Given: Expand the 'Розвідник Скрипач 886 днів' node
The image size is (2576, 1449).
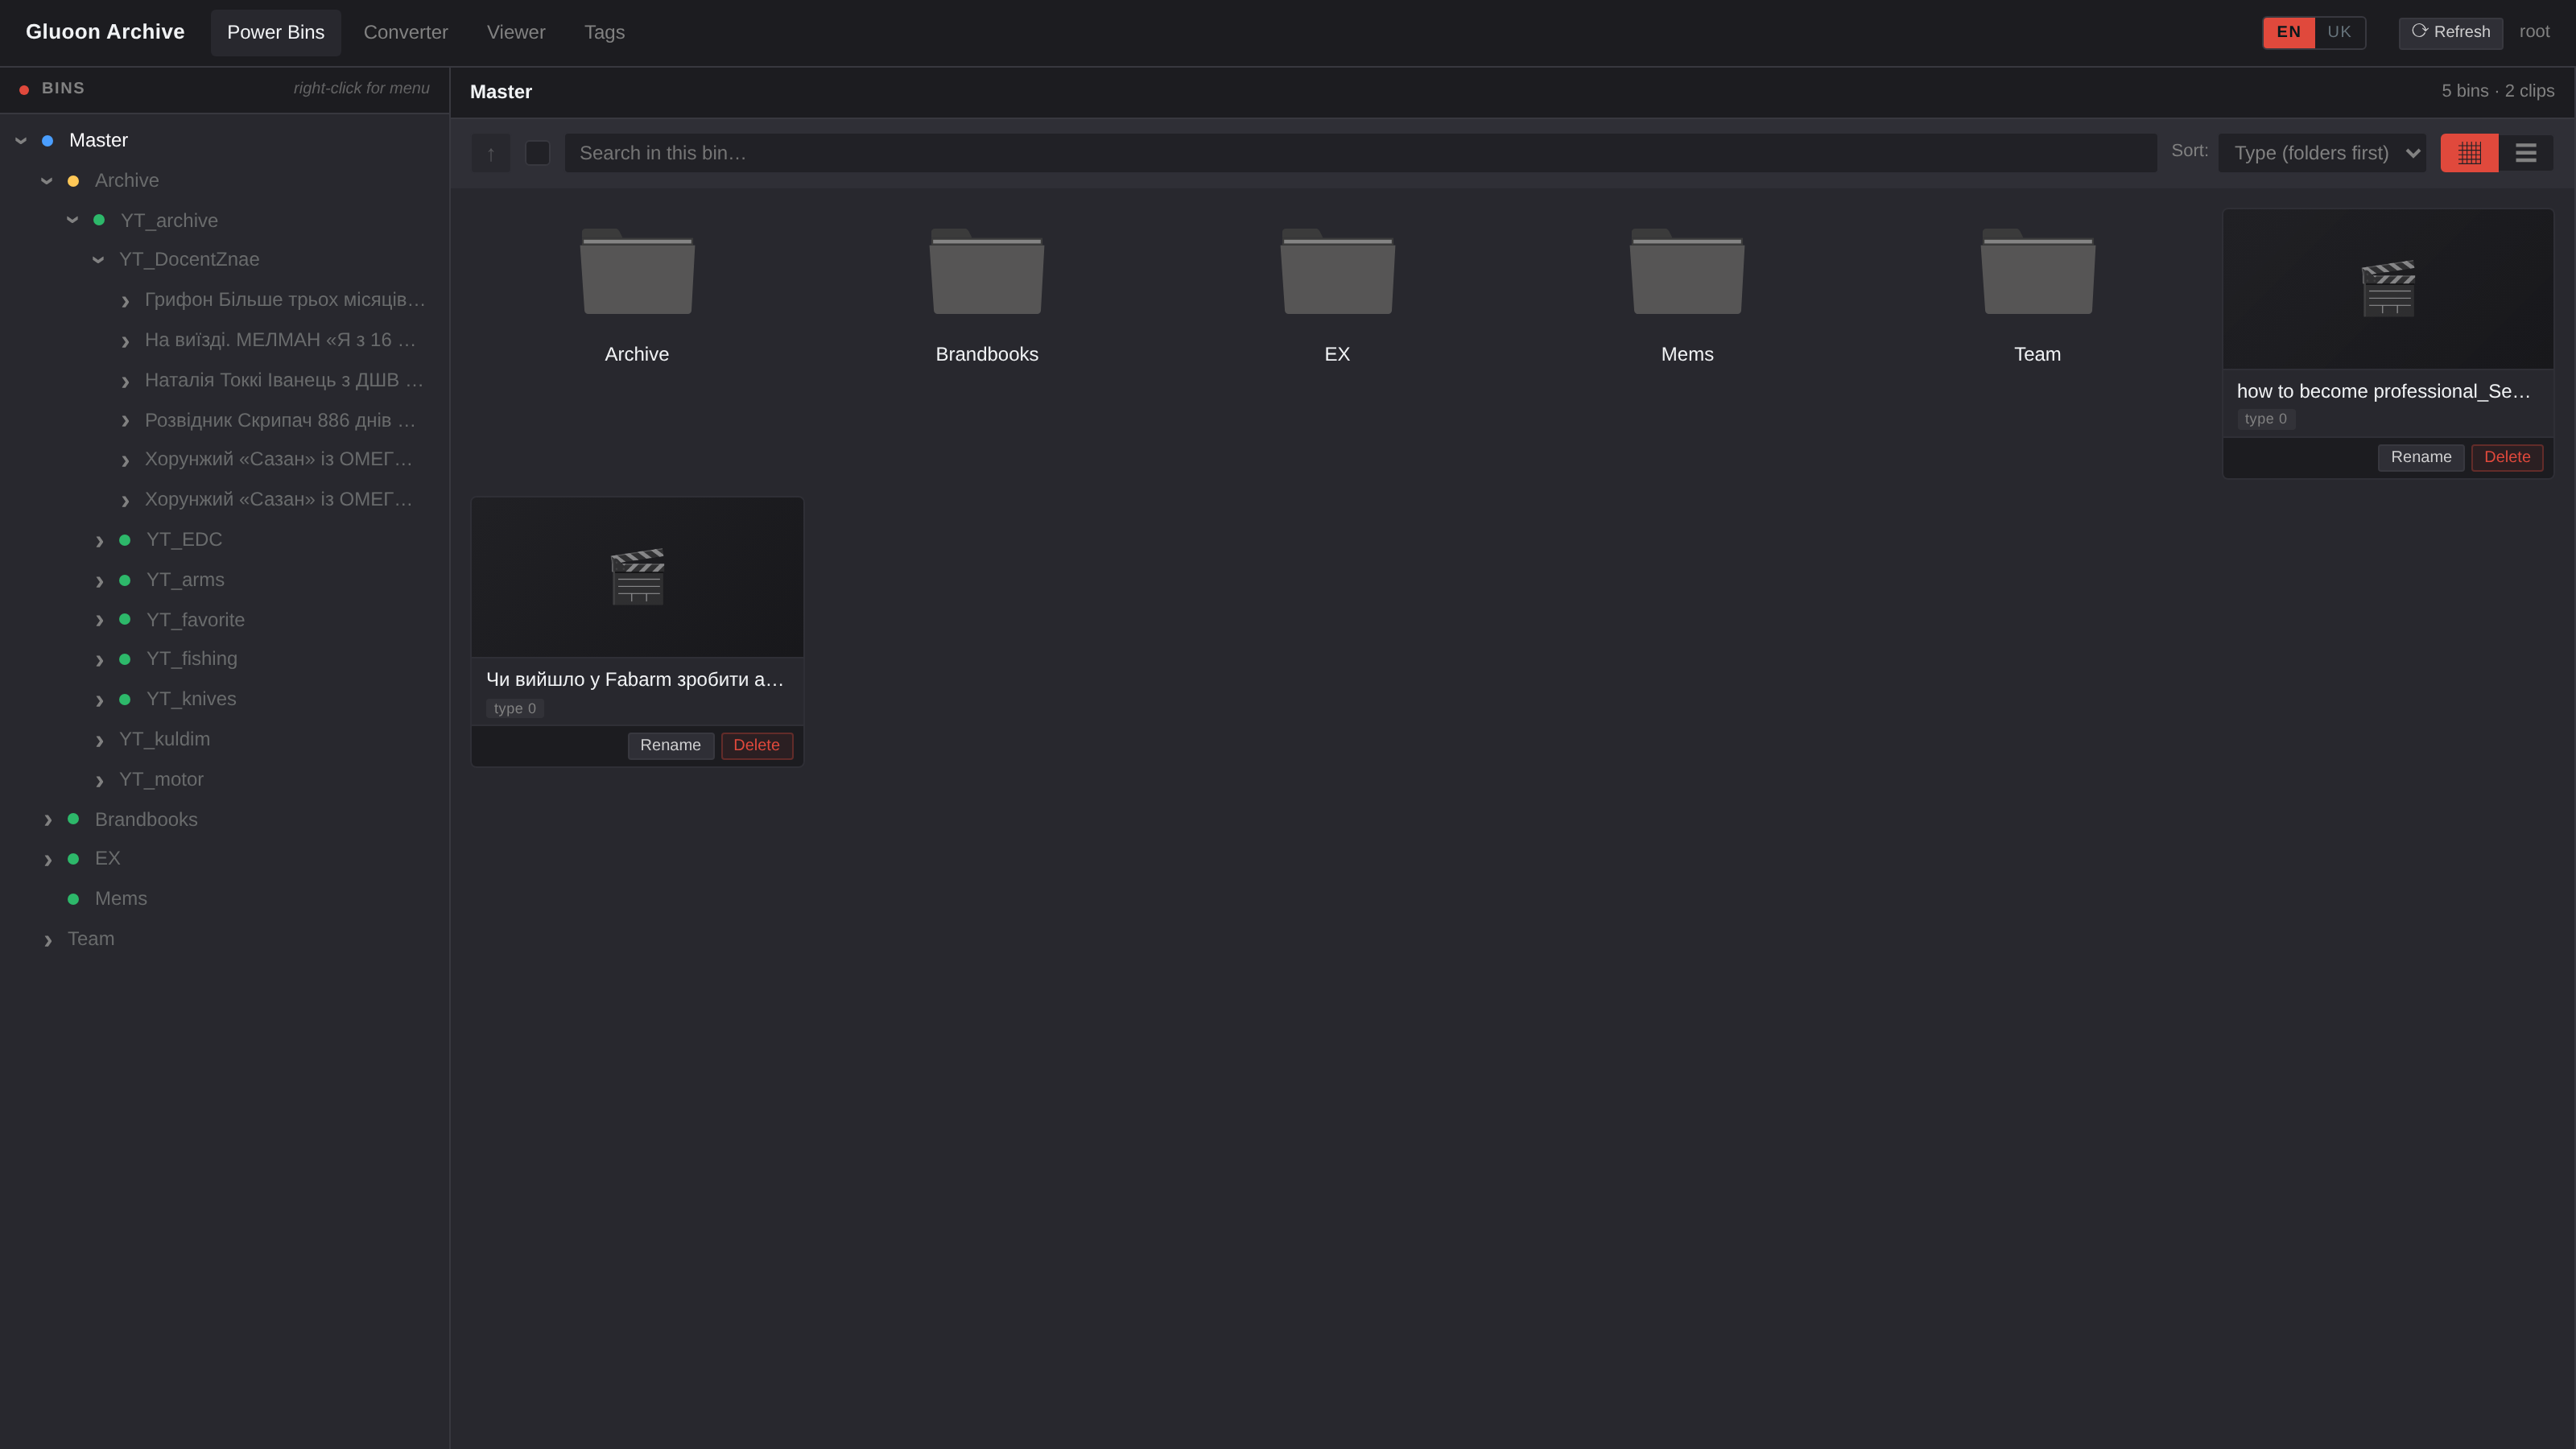Looking at the screenshot, I should (x=125, y=421).
